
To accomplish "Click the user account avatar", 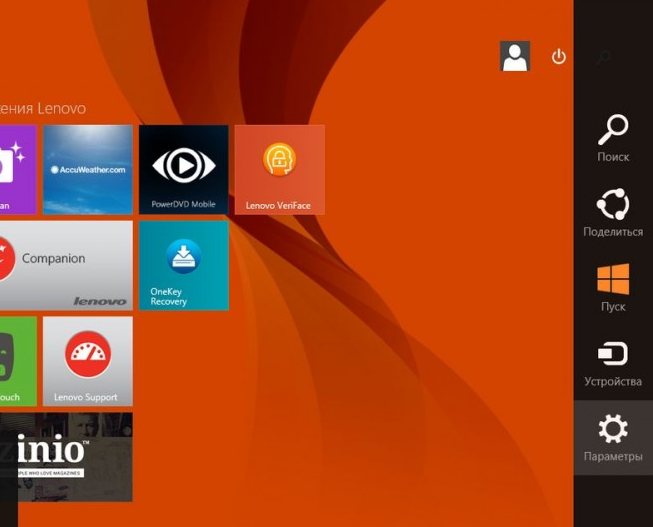I will (x=515, y=56).
